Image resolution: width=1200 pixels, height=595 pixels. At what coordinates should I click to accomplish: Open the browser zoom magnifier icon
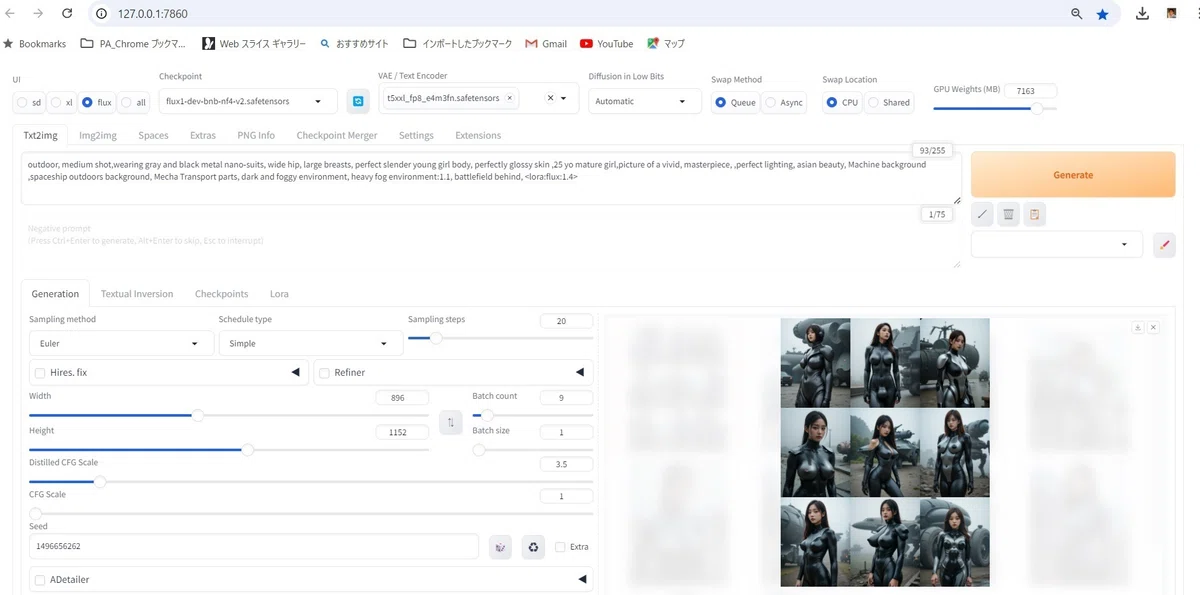point(1077,14)
